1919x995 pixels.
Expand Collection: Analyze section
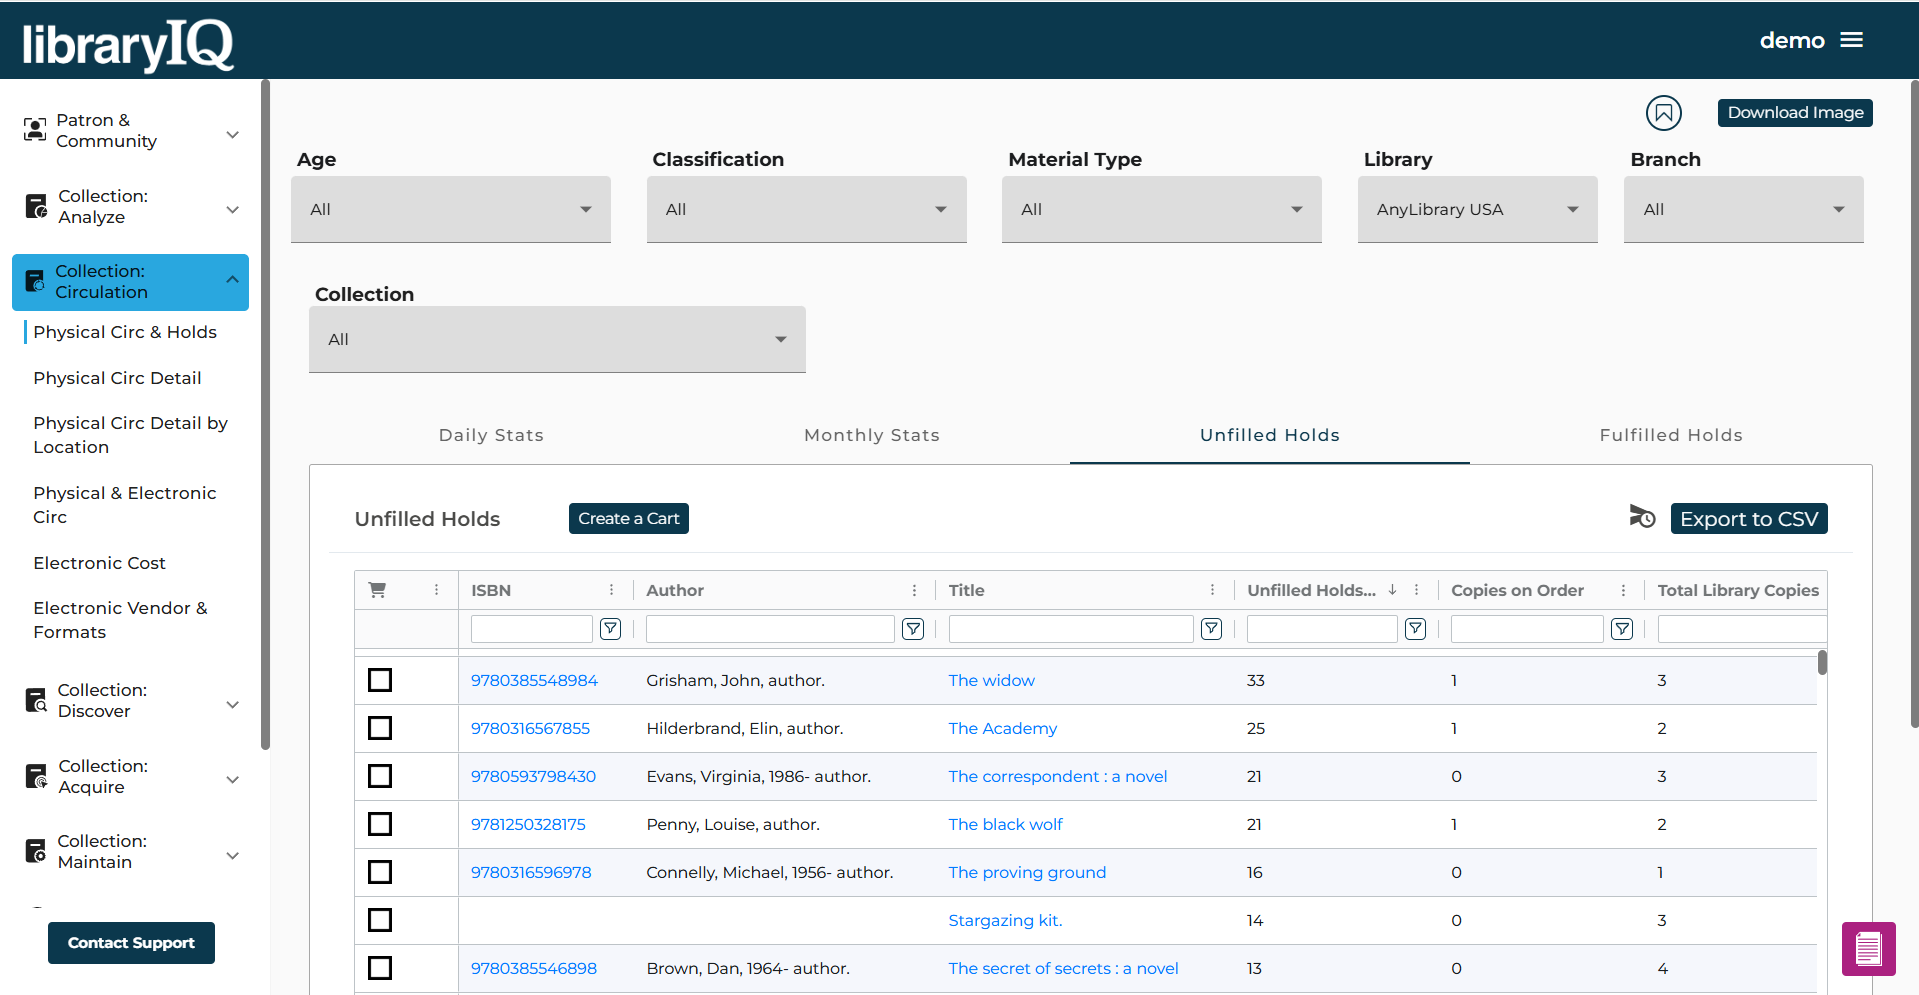pyautogui.click(x=232, y=209)
